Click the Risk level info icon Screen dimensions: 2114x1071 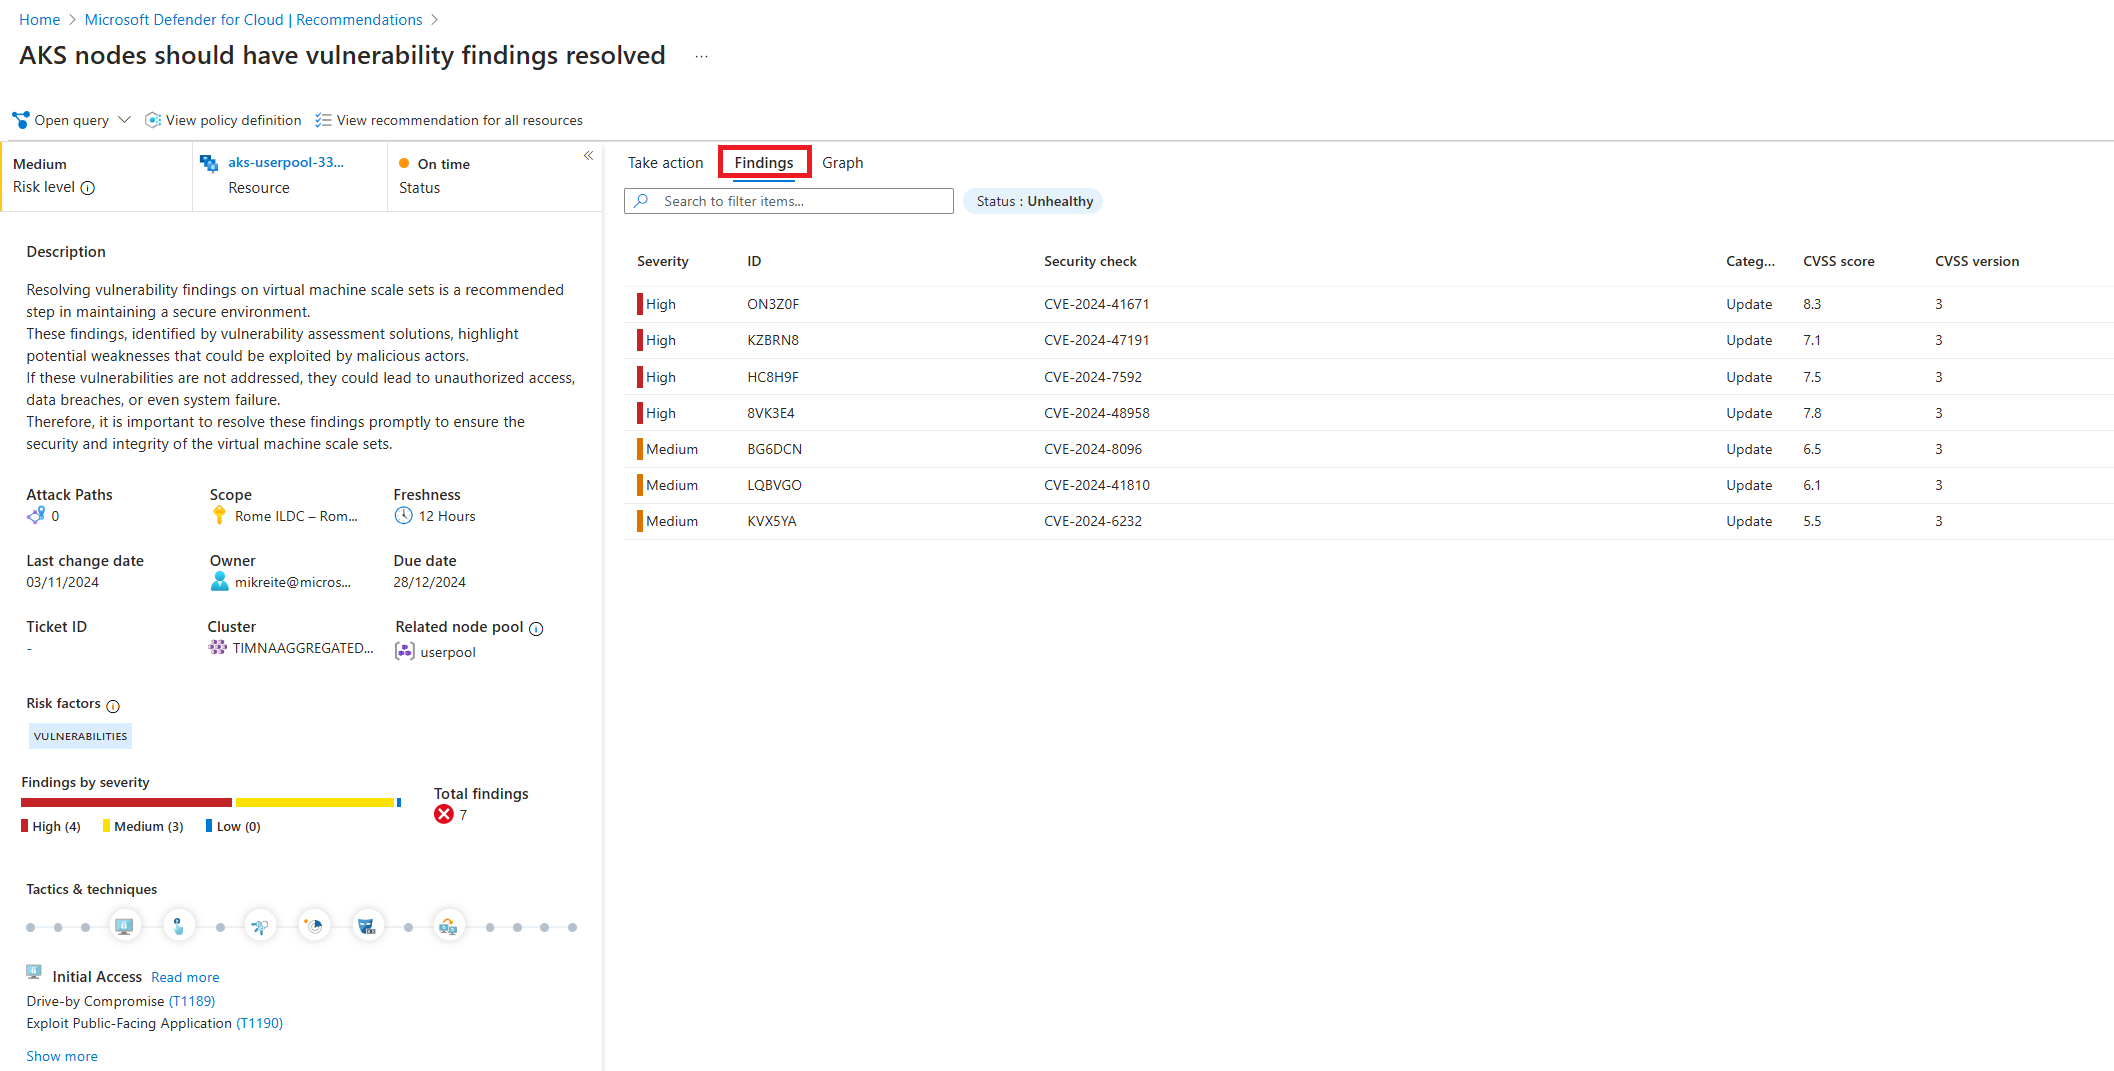point(88,188)
